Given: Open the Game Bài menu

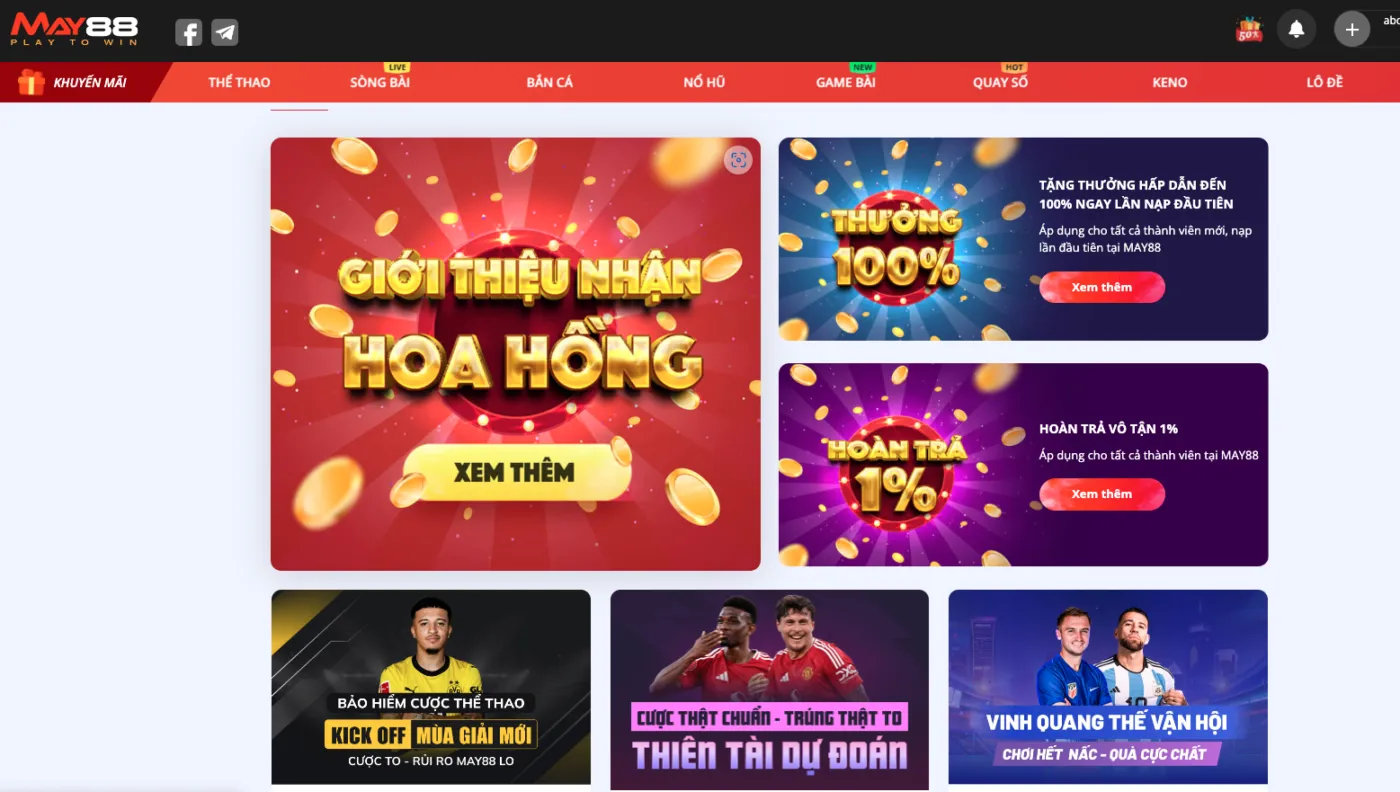Looking at the screenshot, I should (846, 82).
